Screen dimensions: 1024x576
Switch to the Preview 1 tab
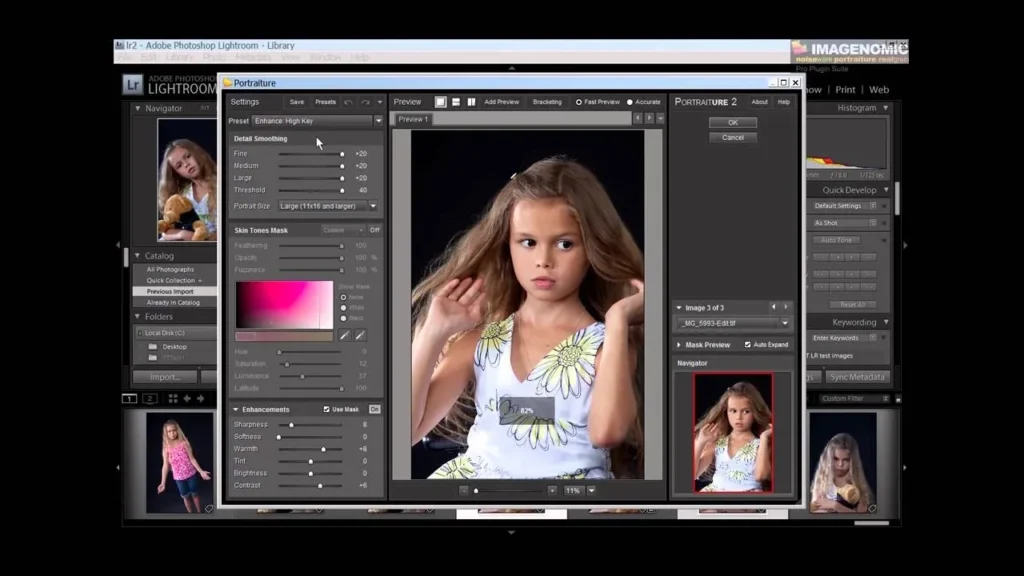tap(413, 118)
